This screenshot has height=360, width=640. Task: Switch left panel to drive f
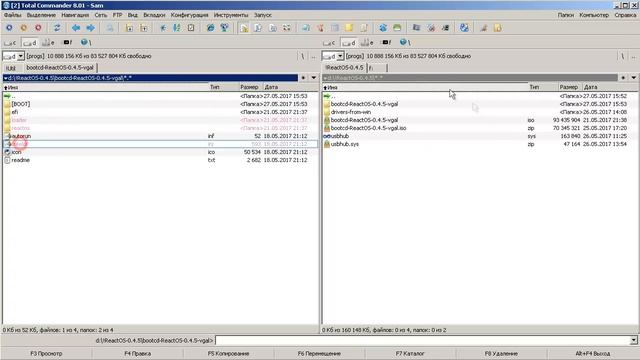click(67, 42)
